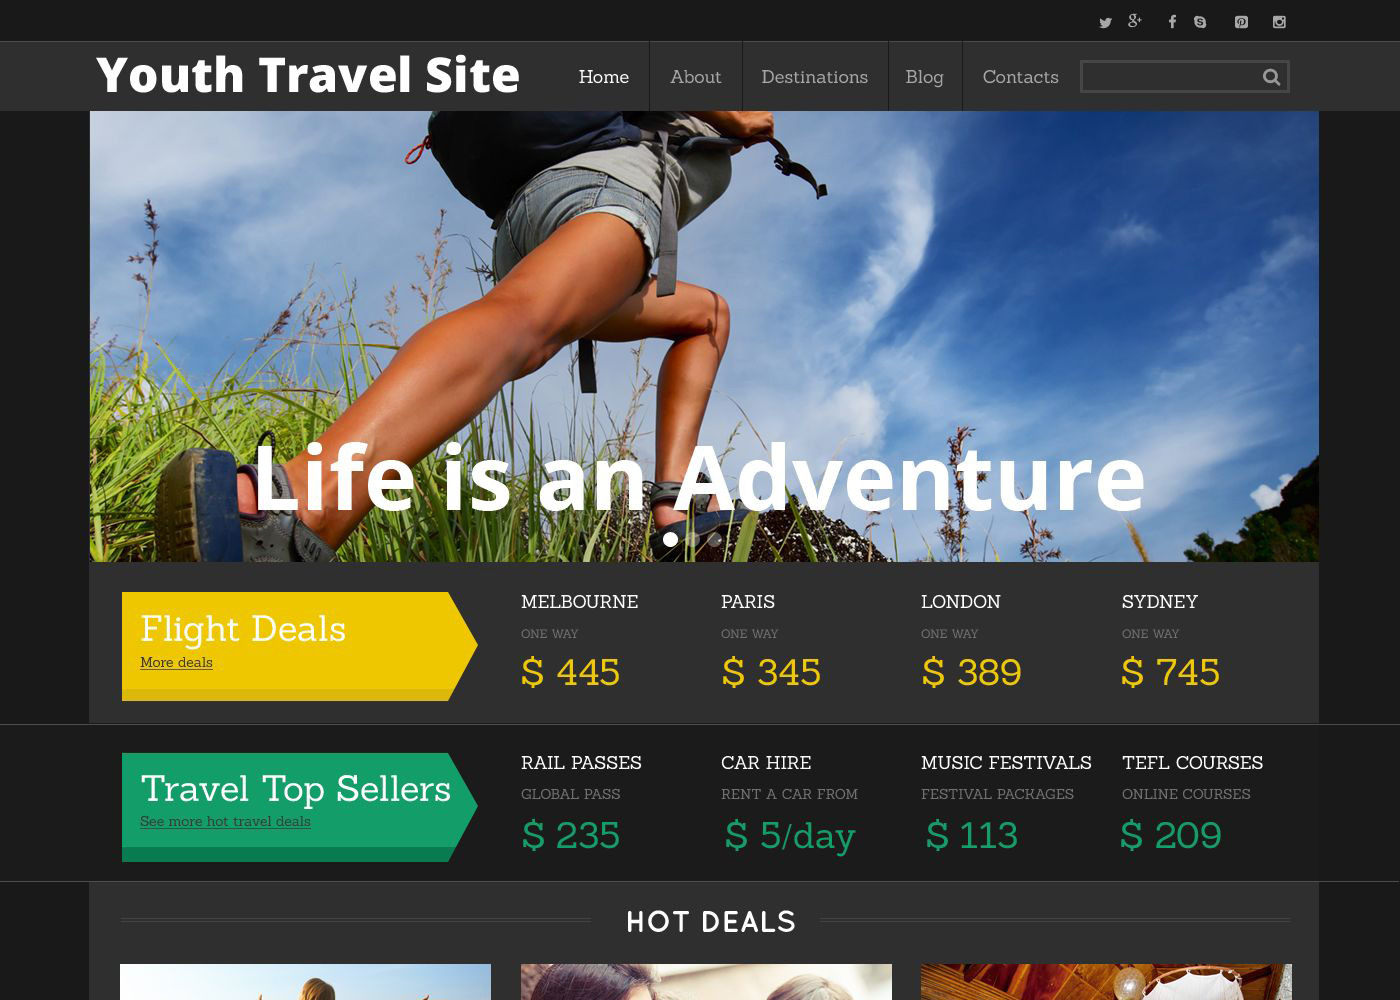This screenshot has height=1000, width=1400.
Task: Open the Twitter social icon
Action: (x=1105, y=22)
